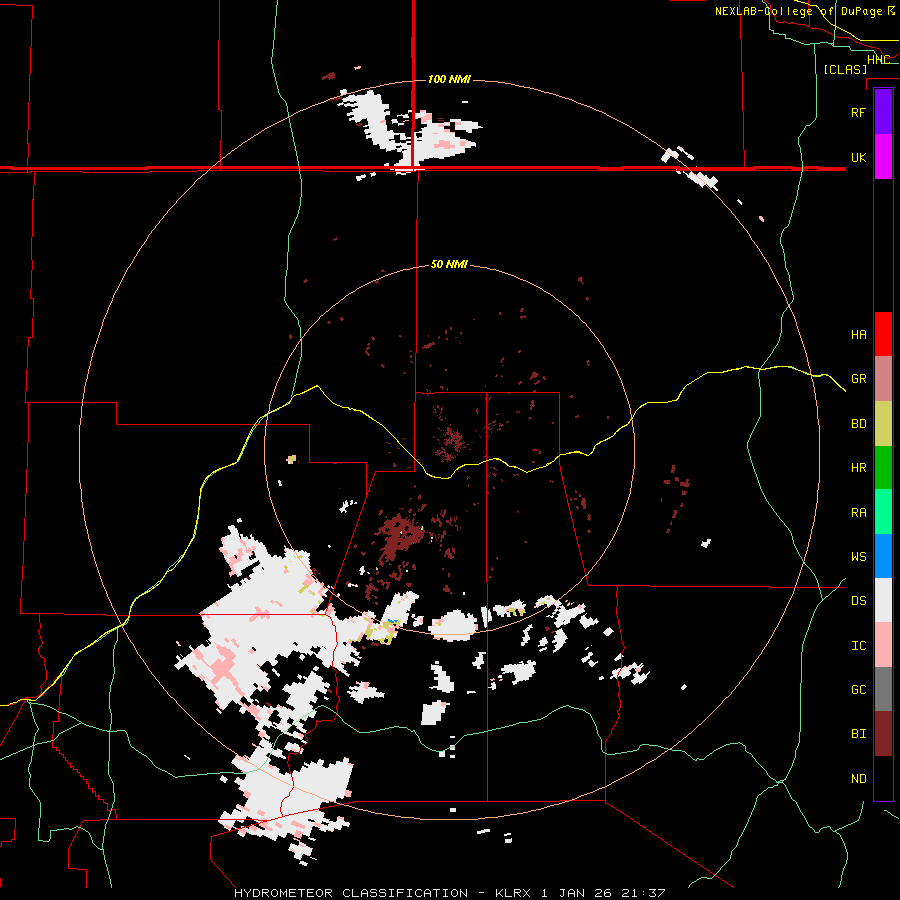Viewport: 900px width, 900px height.
Task: Click the DS white legend block
Action: [x=883, y=600]
